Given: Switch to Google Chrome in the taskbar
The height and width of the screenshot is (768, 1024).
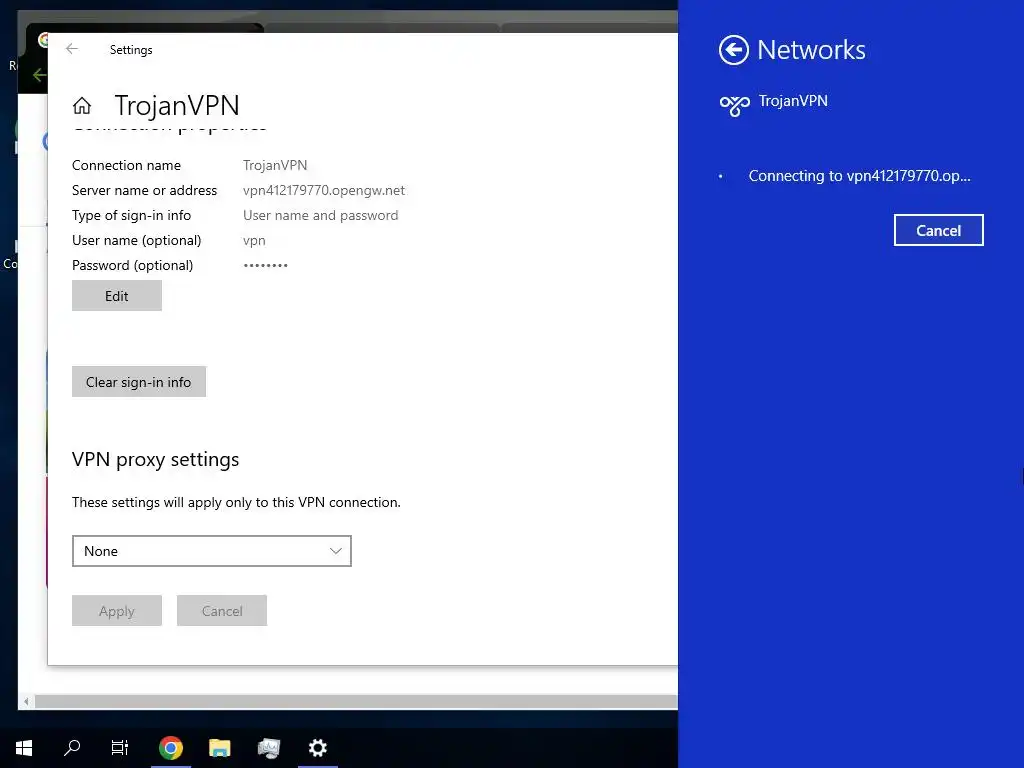Looking at the screenshot, I should (x=170, y=748).
